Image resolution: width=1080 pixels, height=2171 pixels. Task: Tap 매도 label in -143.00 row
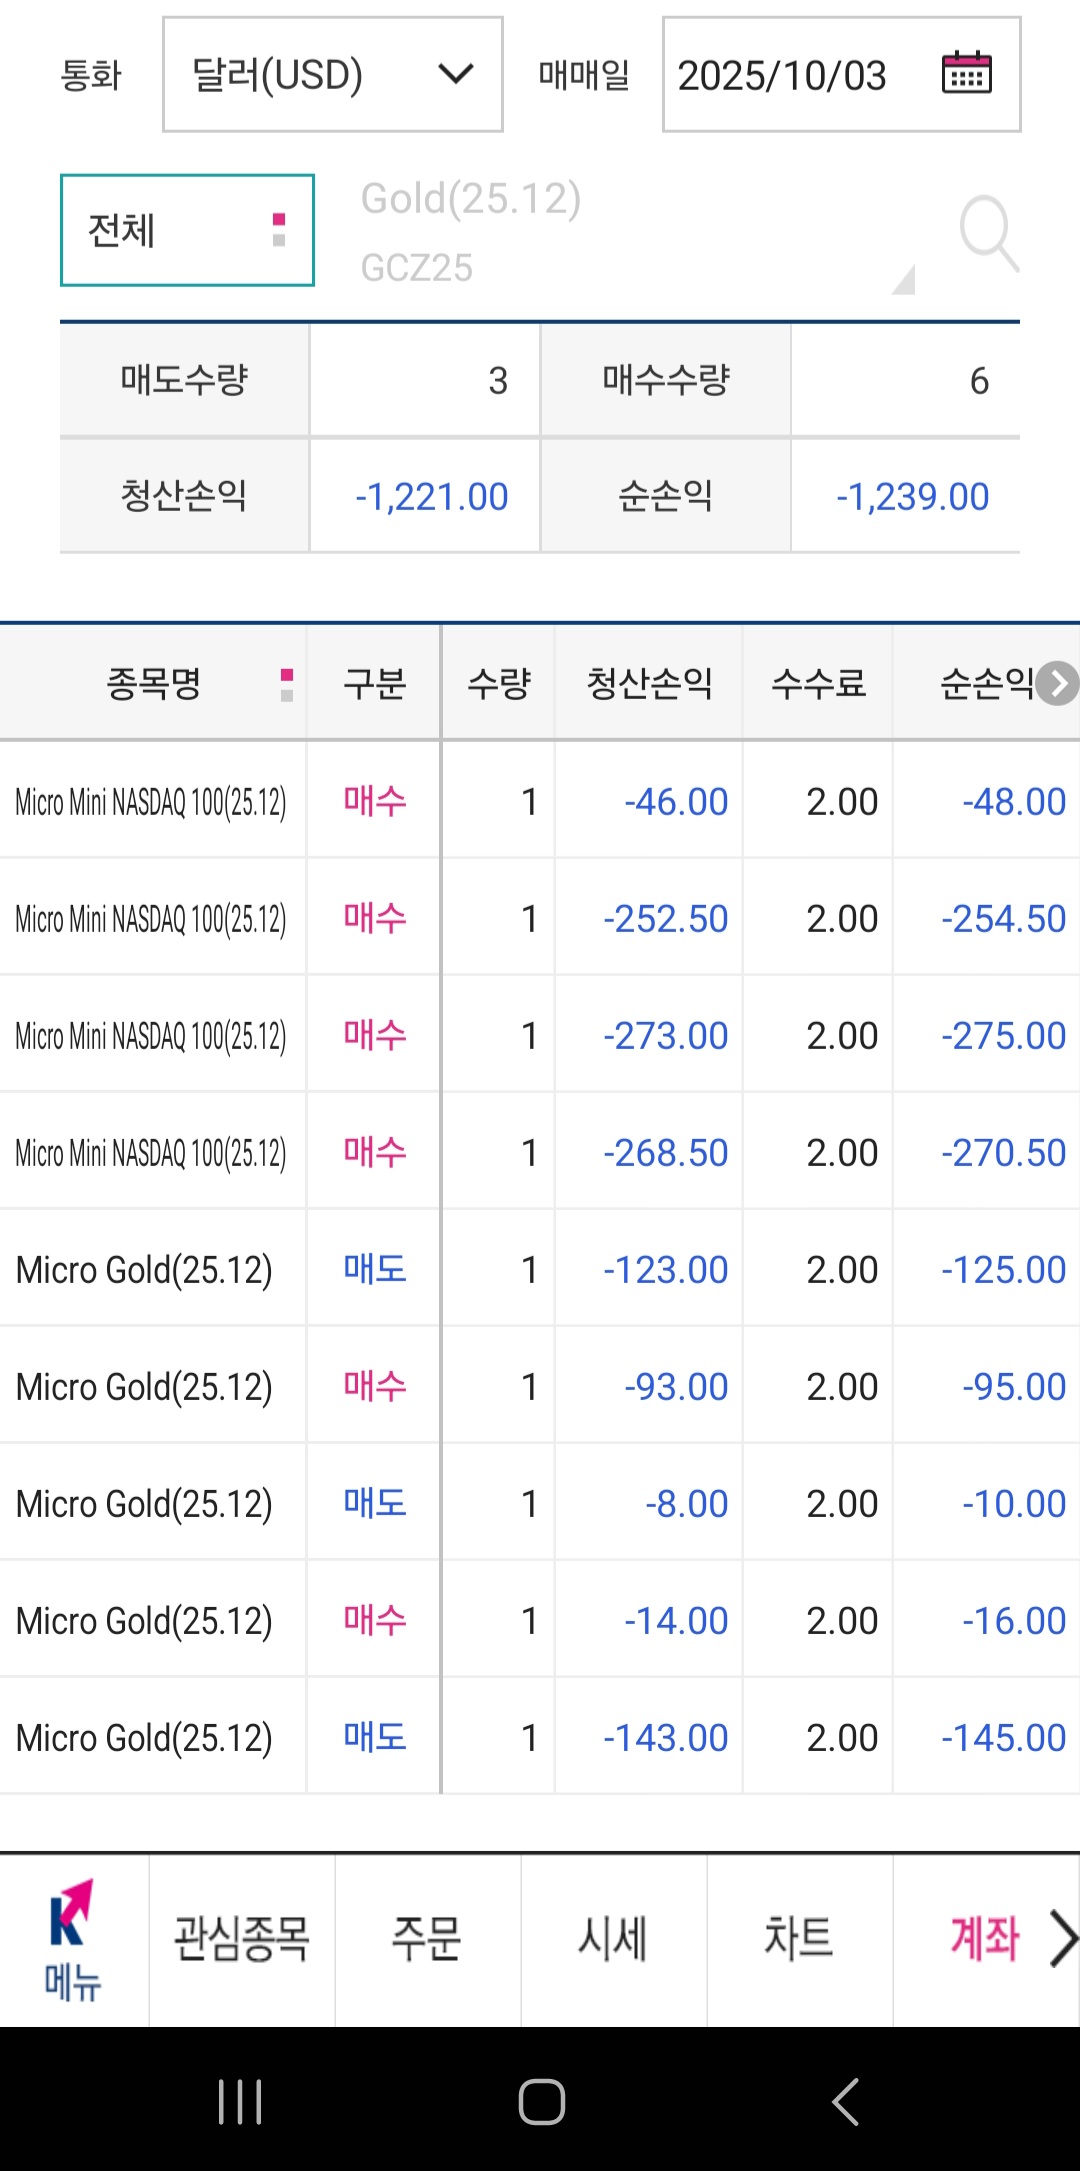(375, 1737)
